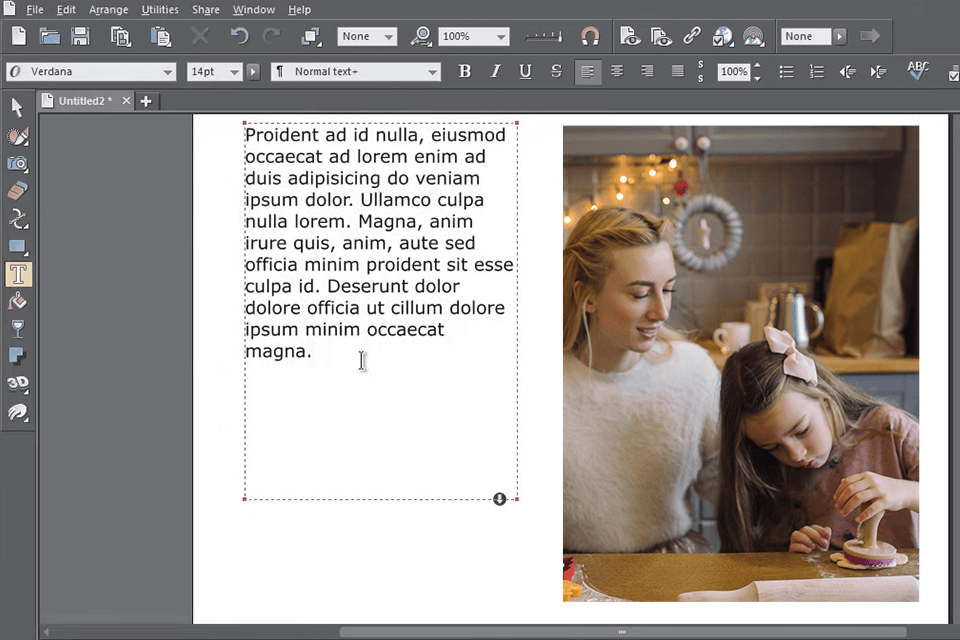Viewport: 960px width, 640px height.
Task: Toggle the magnetic Snap icon
Action: pyautogui.click(x=590, y=37)
